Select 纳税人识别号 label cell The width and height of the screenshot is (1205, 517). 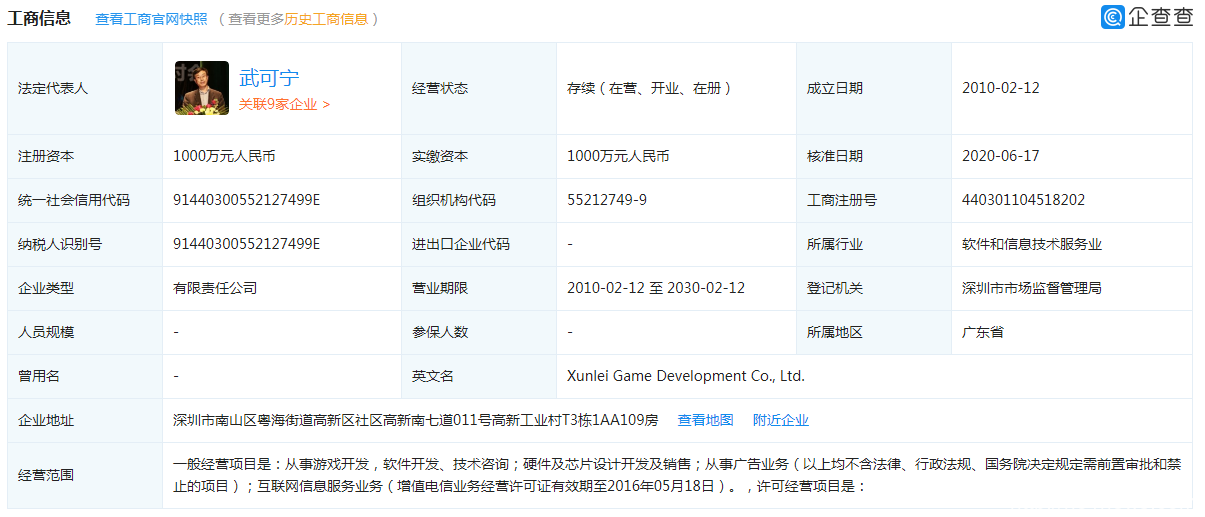[x=85, y=244]
